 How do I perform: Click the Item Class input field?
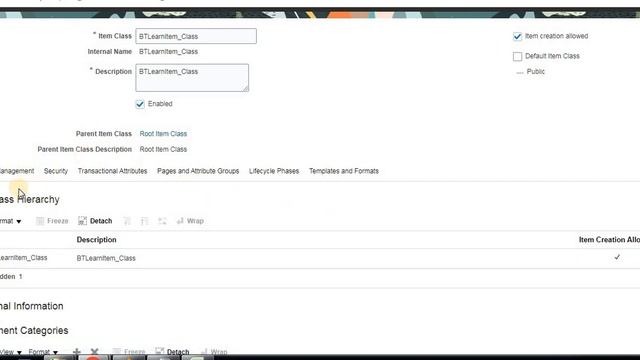click(x=196, y=36)
